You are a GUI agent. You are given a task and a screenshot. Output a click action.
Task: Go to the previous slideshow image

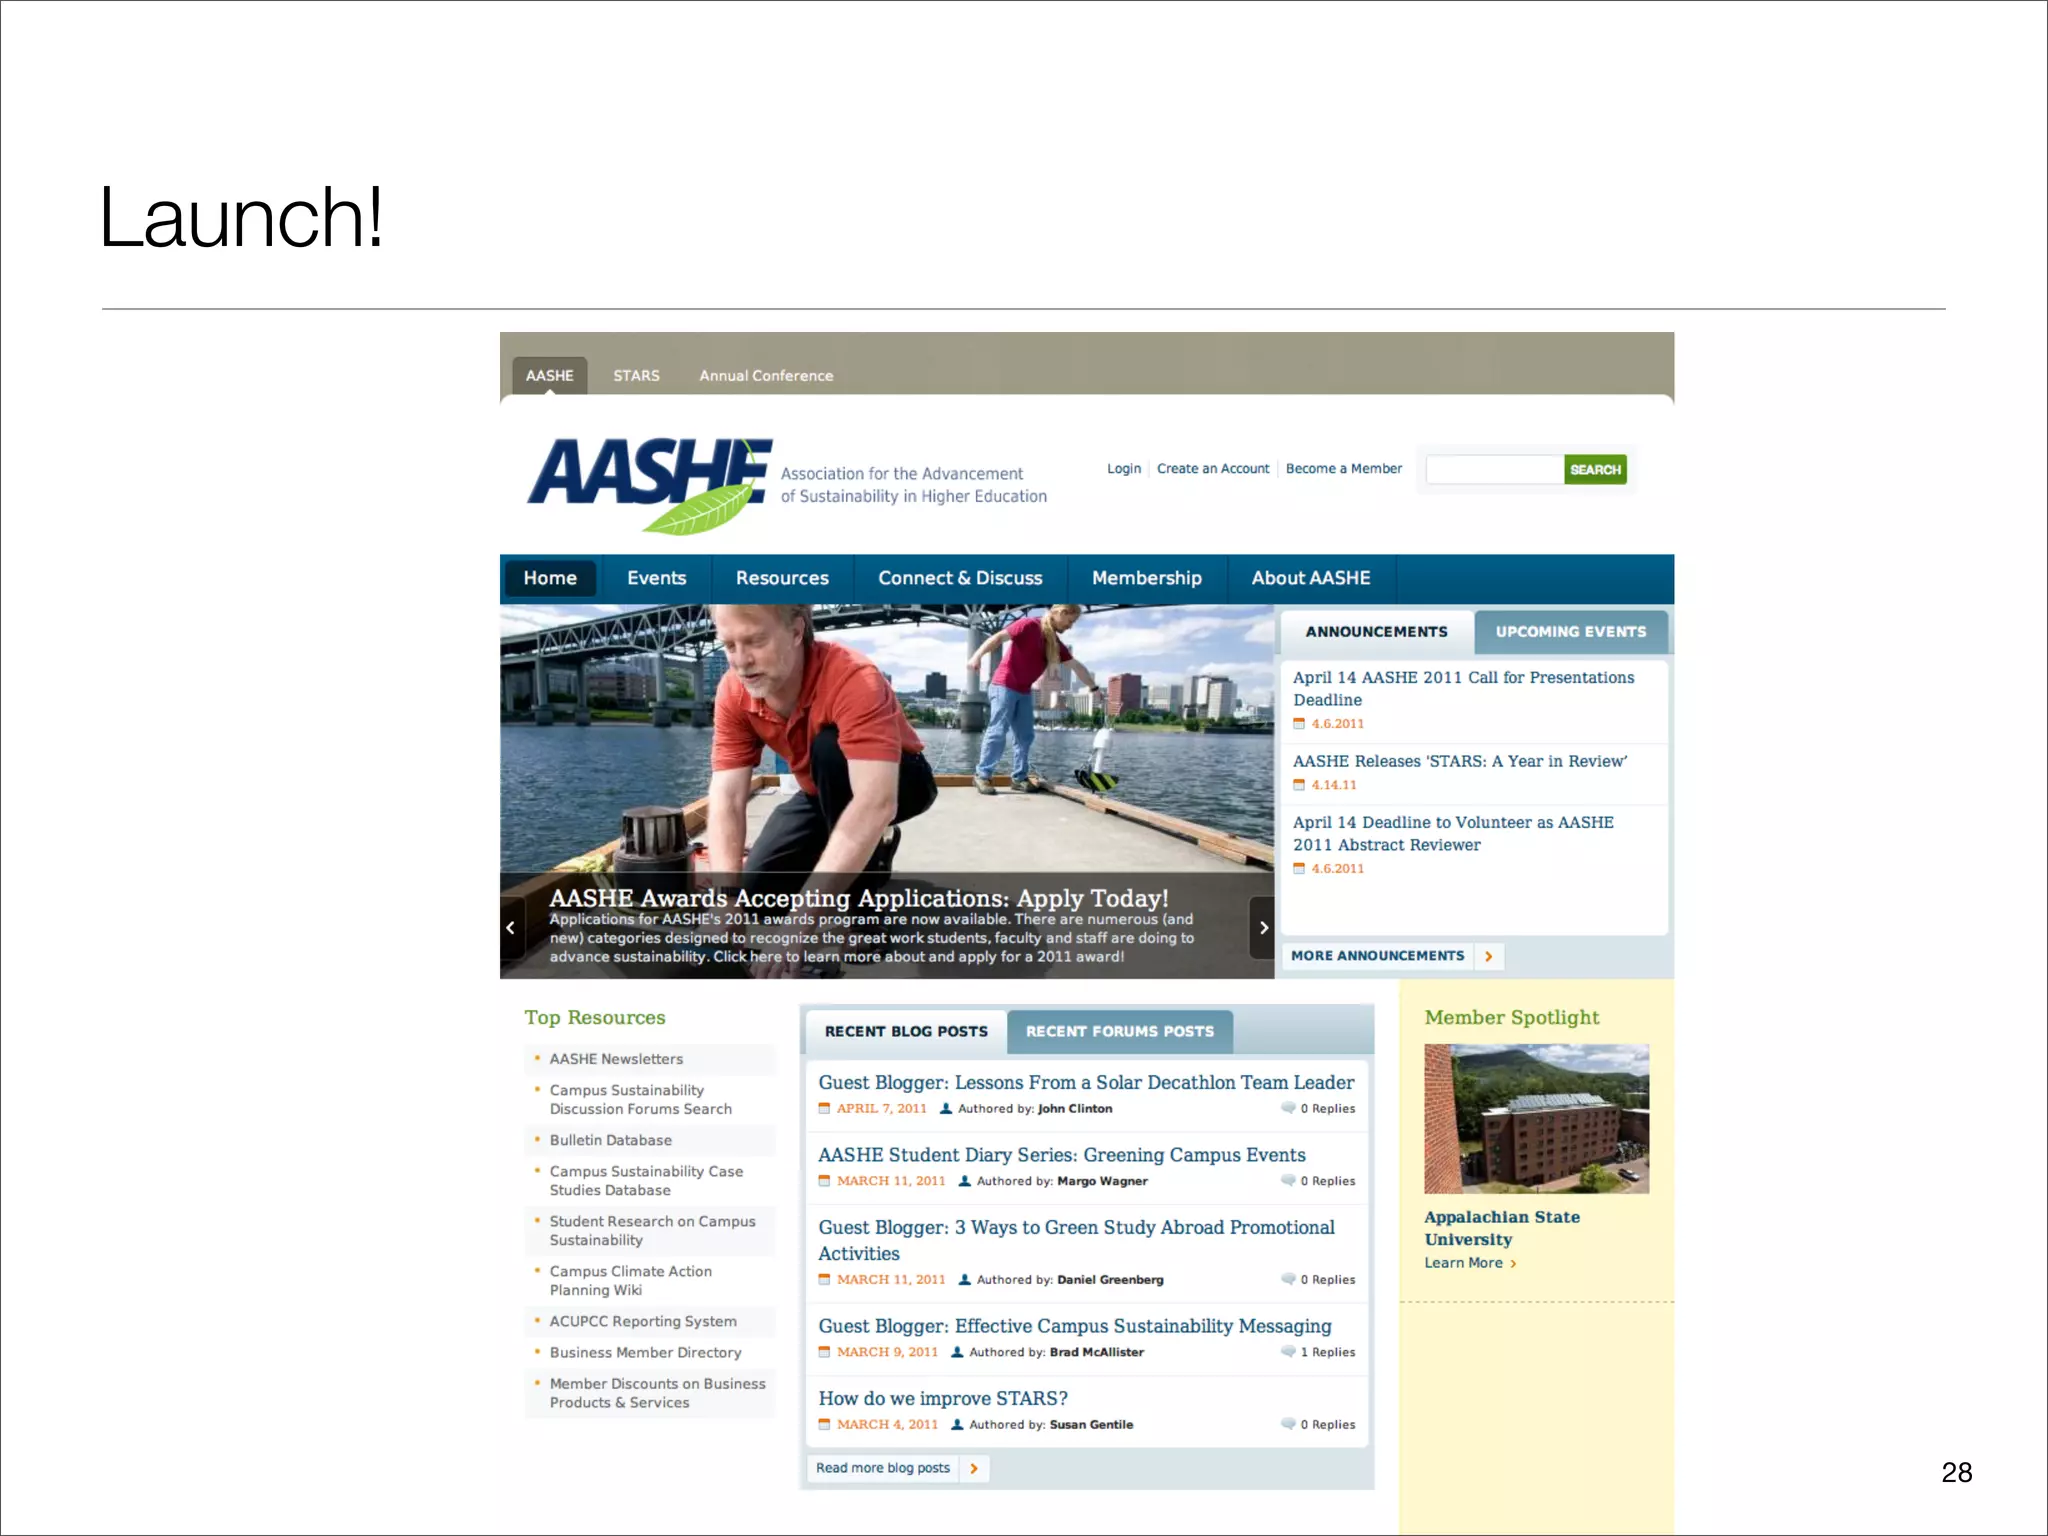[511, 928]
